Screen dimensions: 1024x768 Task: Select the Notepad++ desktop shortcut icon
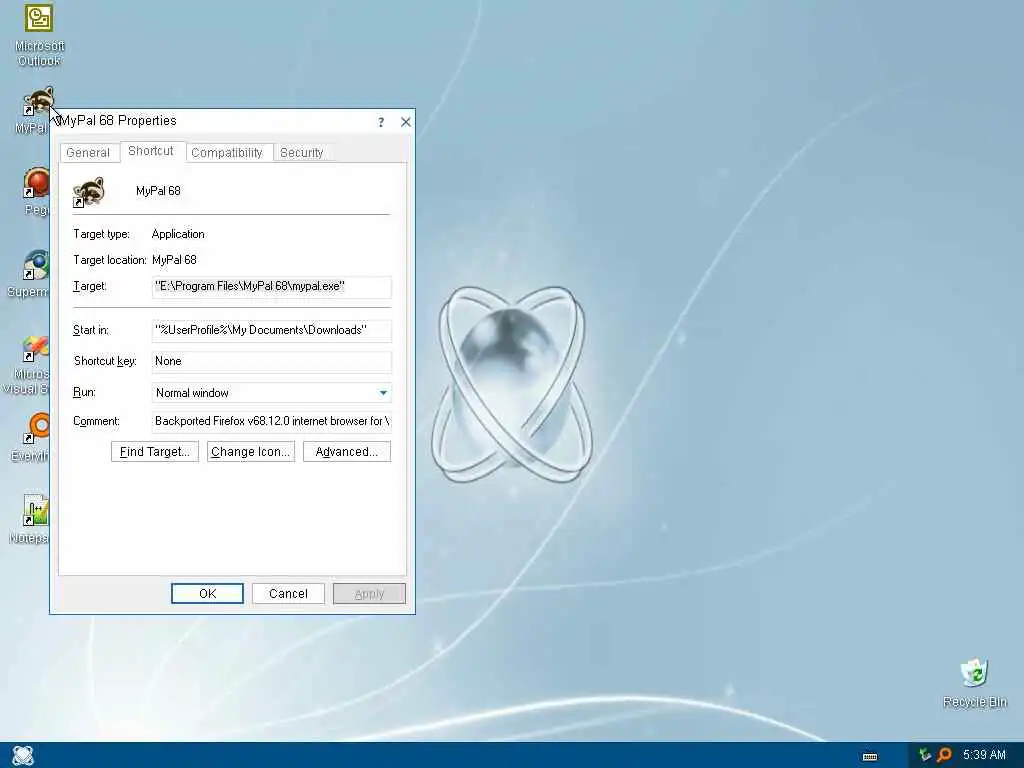point(35,511)
